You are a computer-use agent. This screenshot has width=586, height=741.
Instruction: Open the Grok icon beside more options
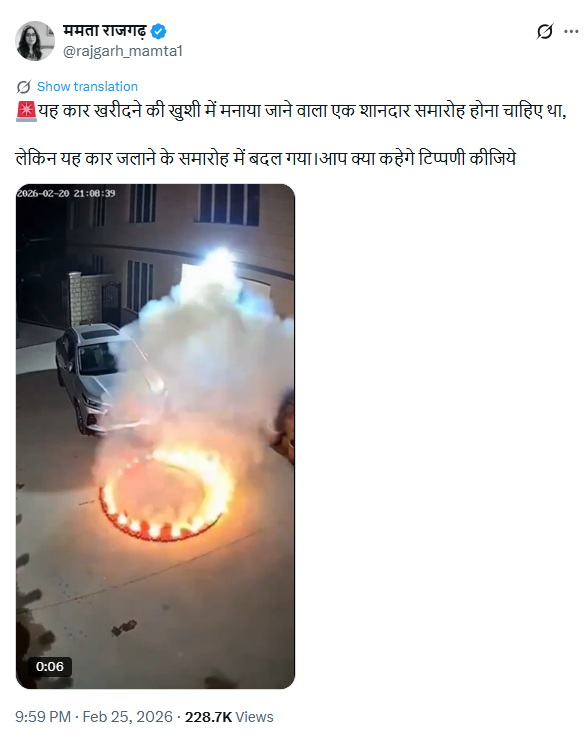[x=544, y=32]
